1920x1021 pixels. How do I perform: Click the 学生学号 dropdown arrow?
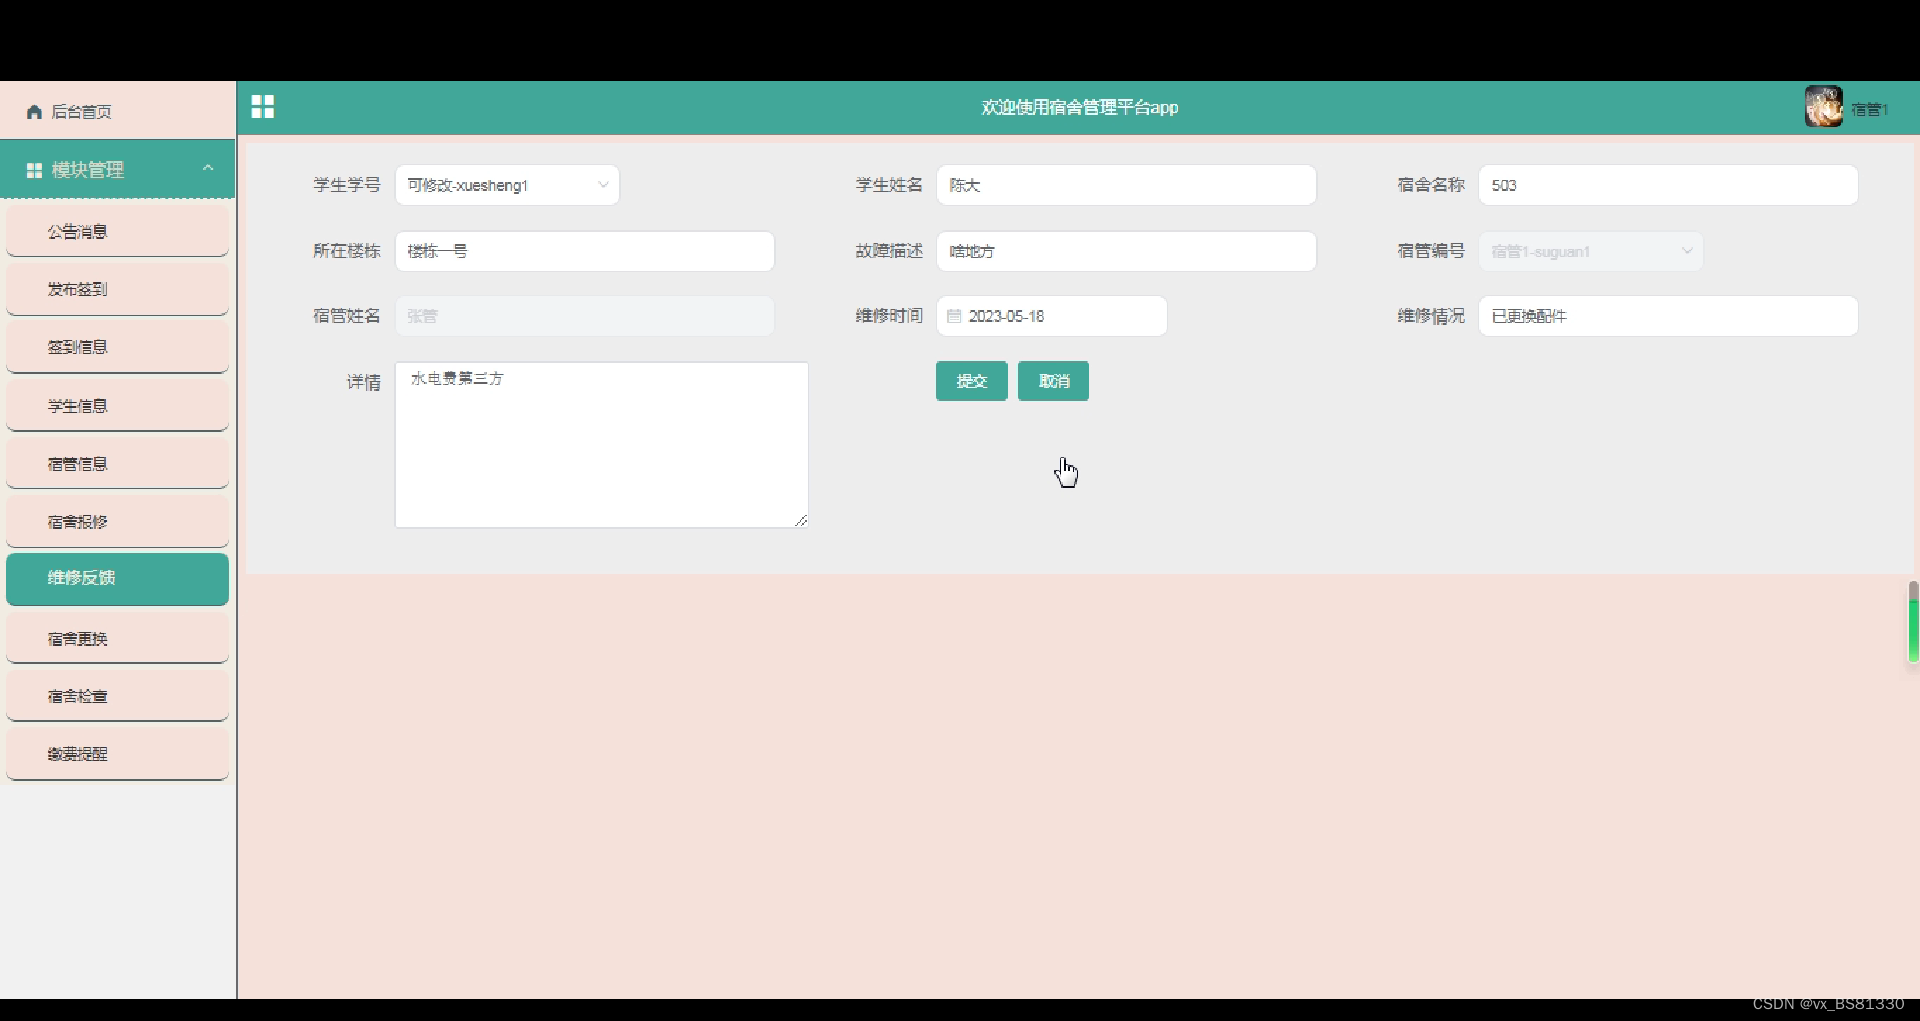603,185
